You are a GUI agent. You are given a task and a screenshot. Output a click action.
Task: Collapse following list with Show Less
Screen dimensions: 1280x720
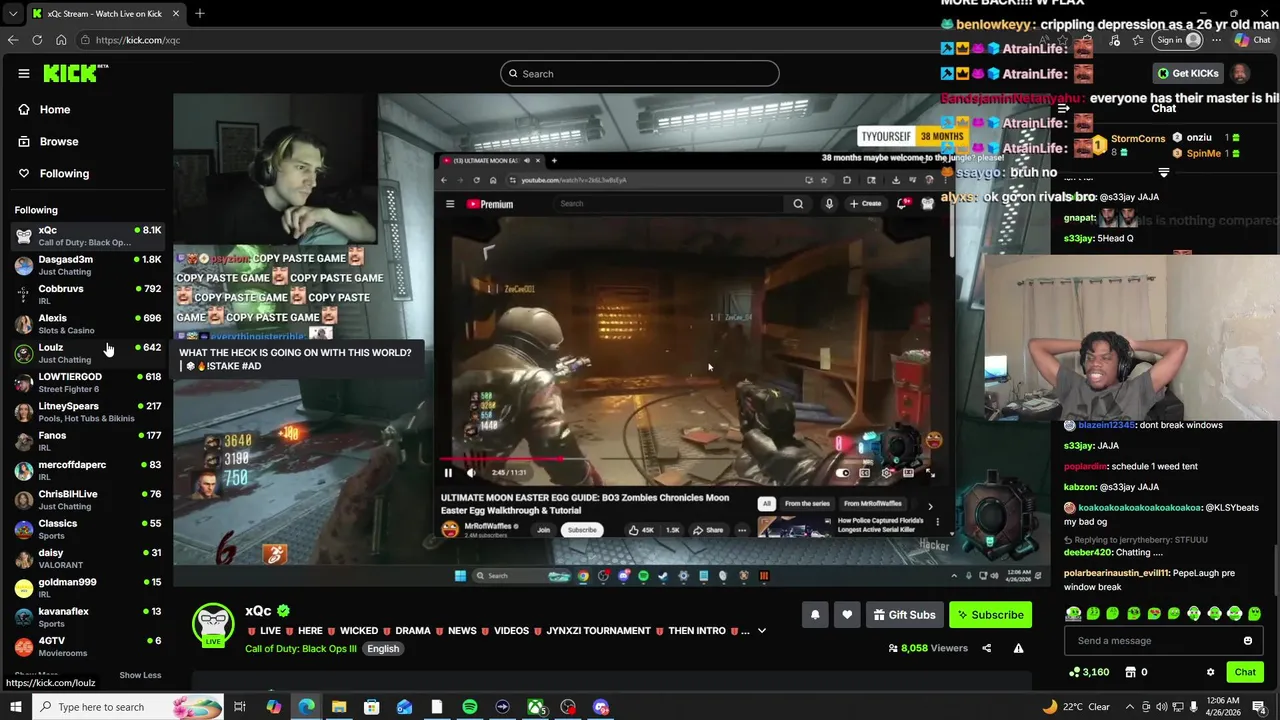click(x=140, y=675)
